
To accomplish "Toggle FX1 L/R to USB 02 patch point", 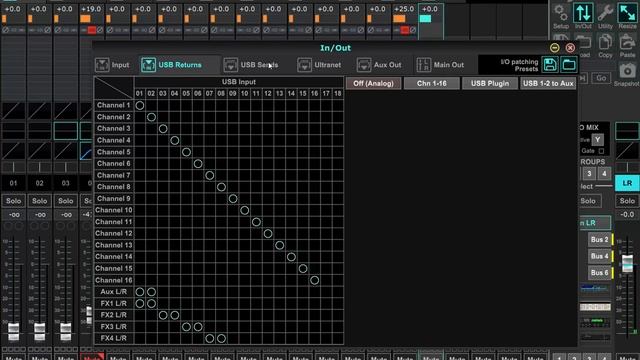I will pyautogui.click(x=151, y=303).
